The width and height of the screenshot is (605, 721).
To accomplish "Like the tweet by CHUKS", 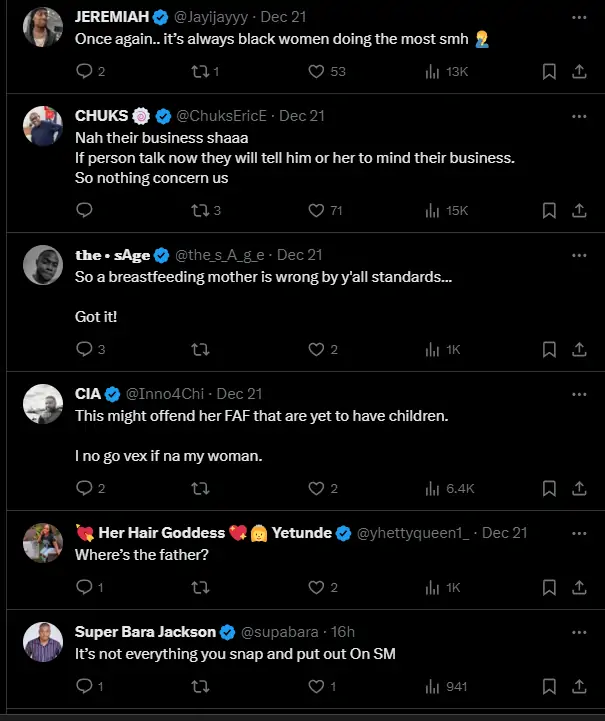I will [x=317, y=210].
